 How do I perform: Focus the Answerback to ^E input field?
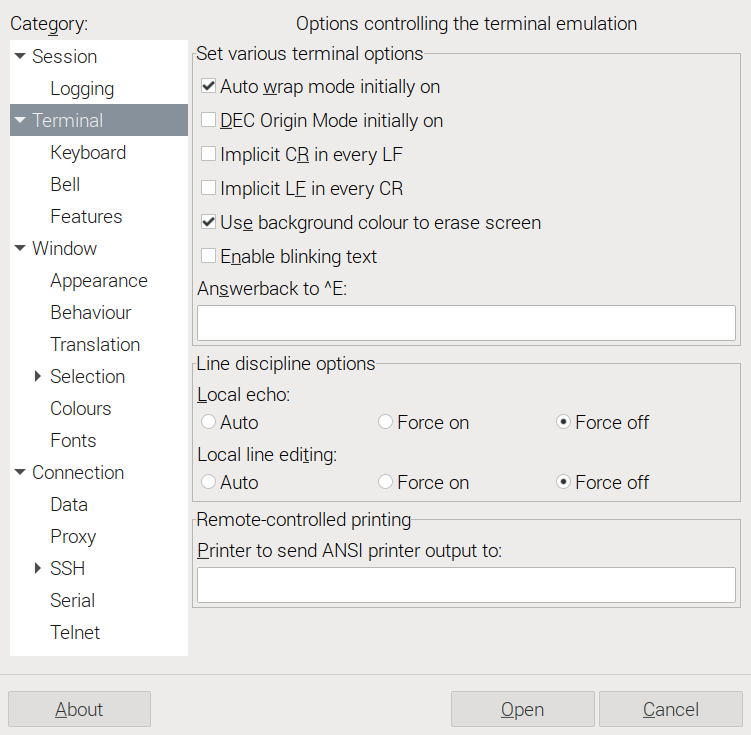466,323
